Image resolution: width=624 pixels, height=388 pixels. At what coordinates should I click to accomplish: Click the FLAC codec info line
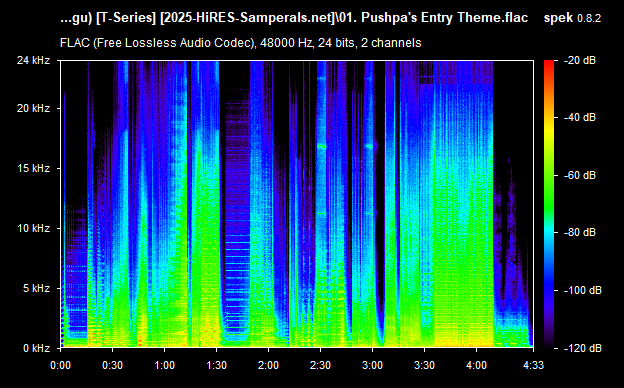coord(240,43)
